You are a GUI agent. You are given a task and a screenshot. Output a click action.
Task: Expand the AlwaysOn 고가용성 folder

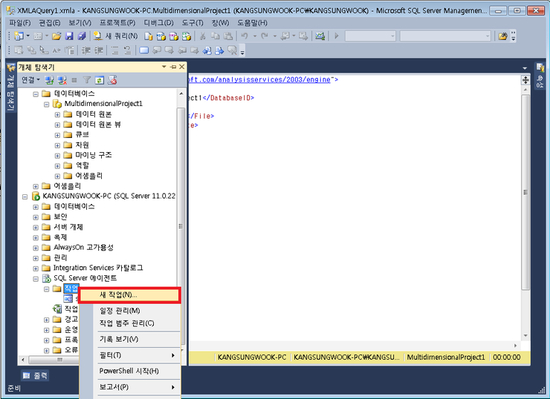(36, 248)
